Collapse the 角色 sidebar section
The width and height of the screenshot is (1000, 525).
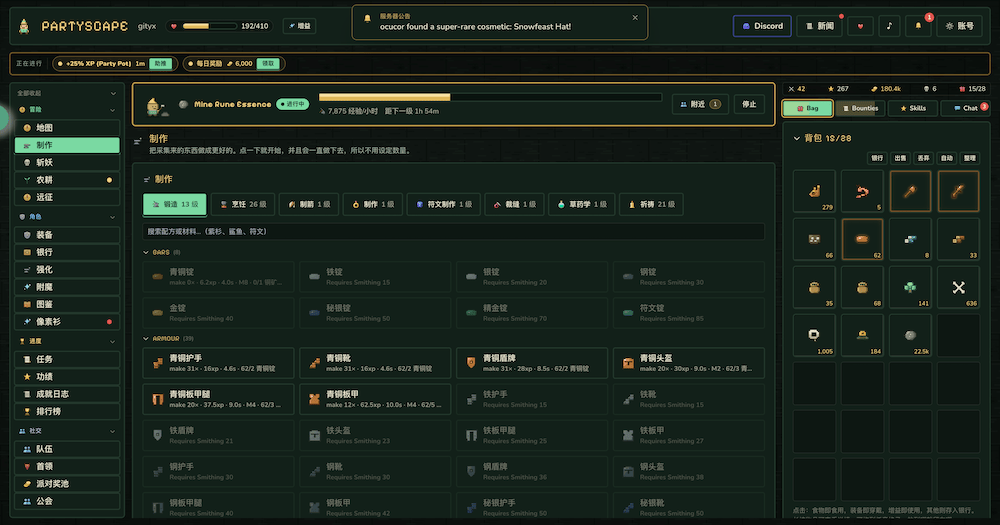[67, 217]
